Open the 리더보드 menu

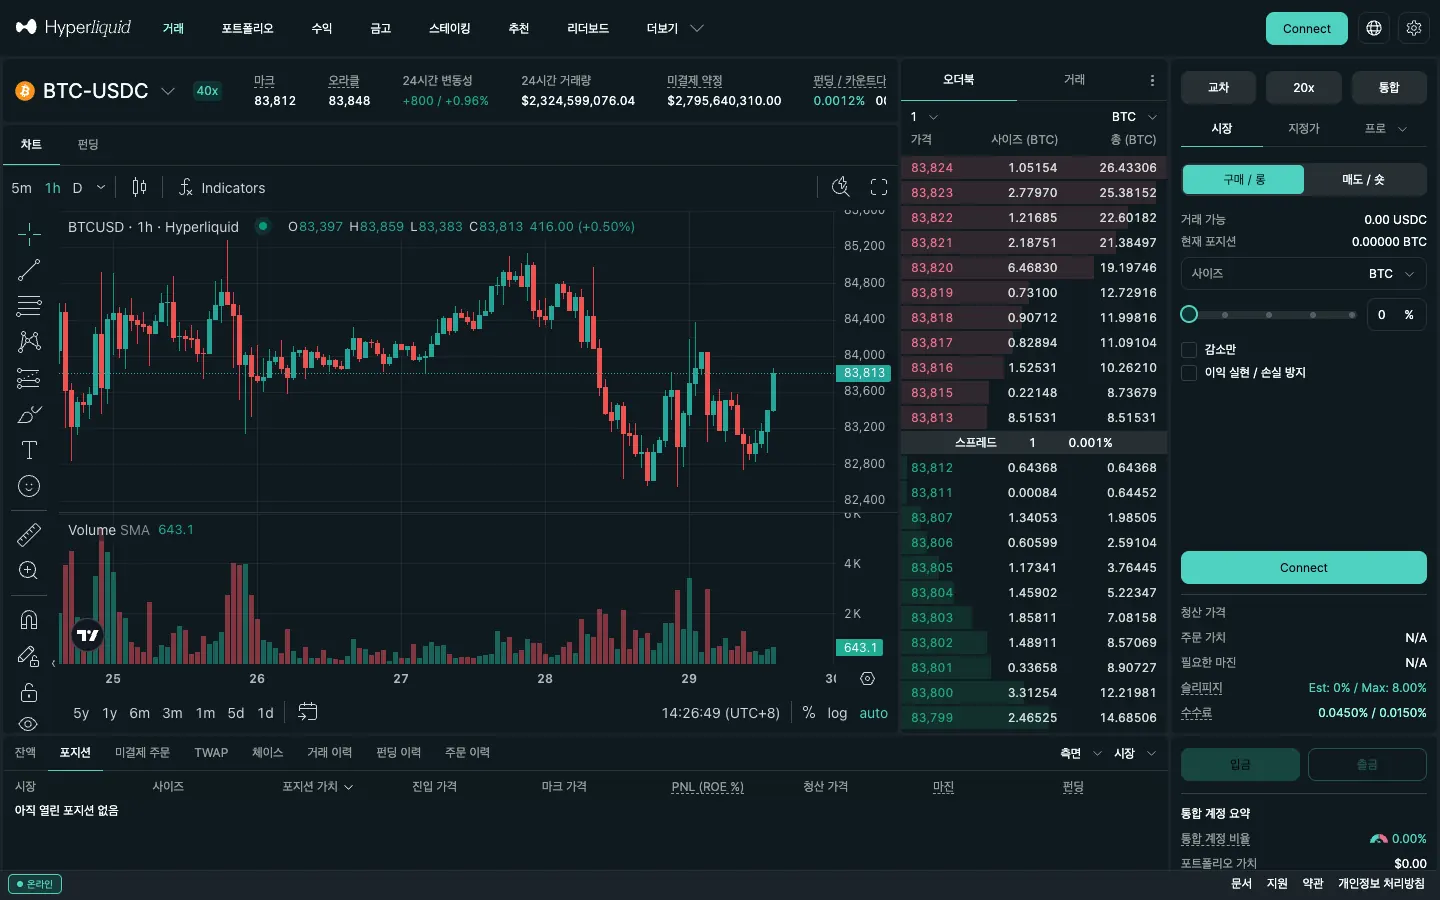[x=588, y=28]
